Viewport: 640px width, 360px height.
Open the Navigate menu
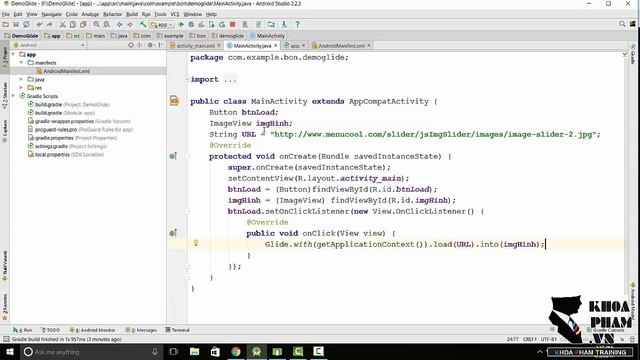tap(51, 14)
